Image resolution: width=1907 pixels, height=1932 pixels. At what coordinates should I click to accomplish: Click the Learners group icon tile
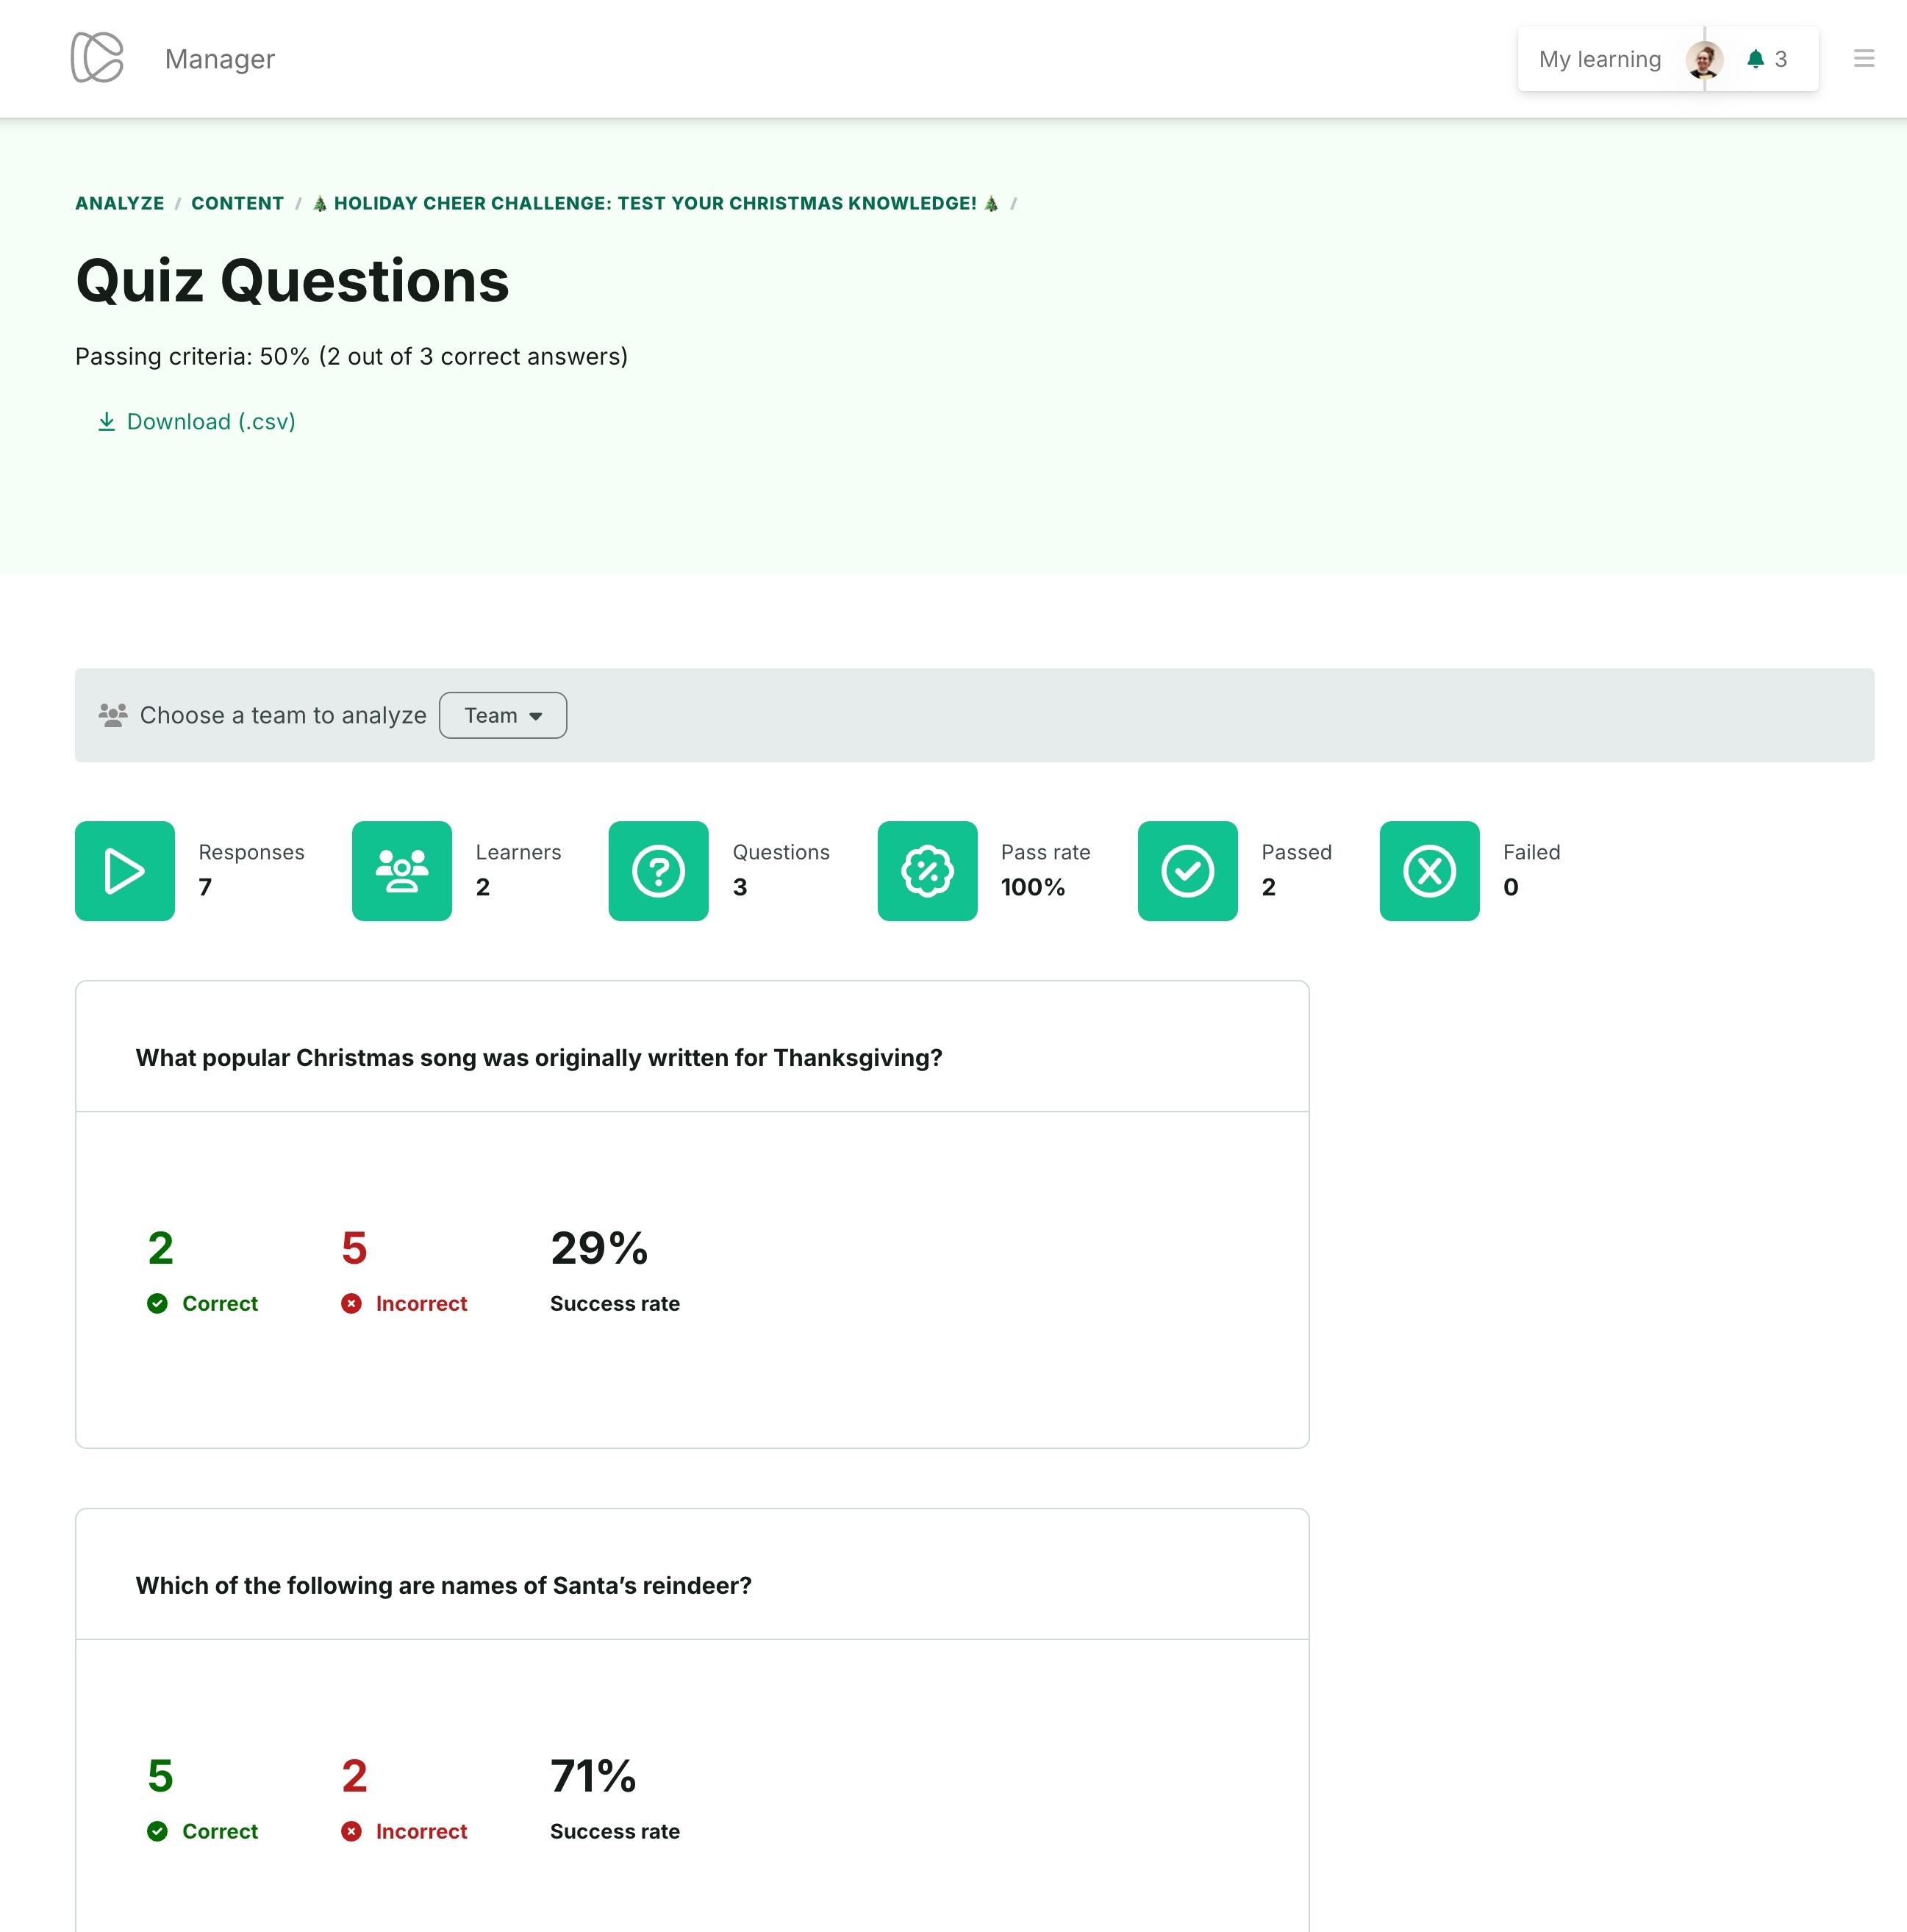point(402,871)
